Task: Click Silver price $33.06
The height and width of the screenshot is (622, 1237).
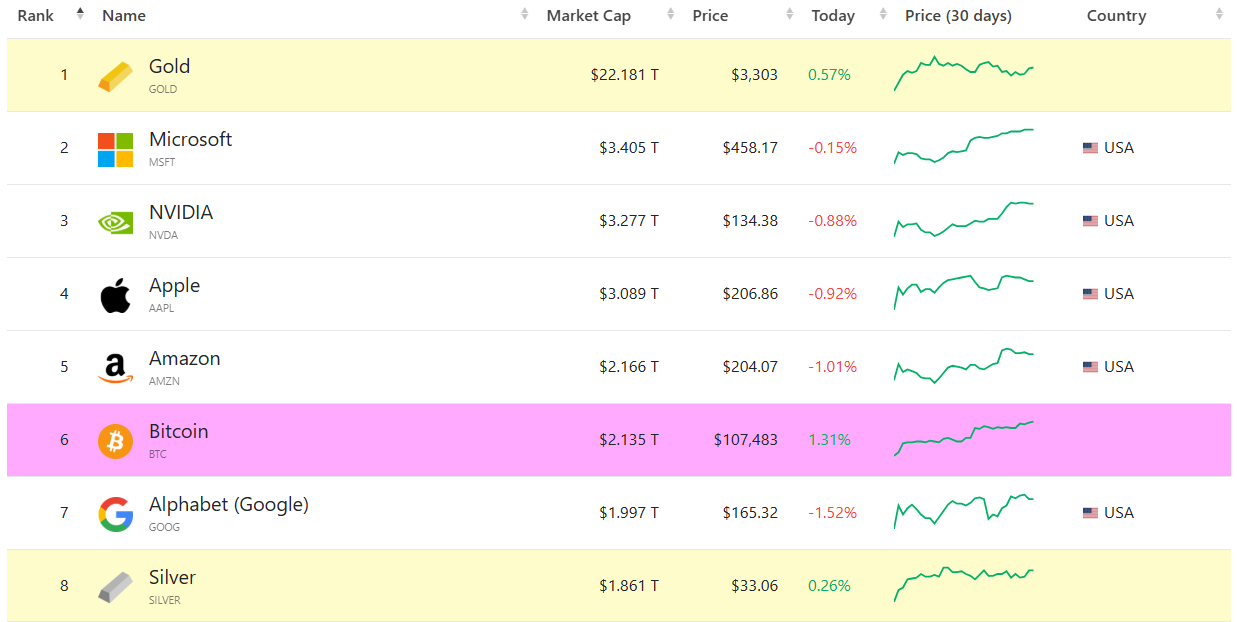Action: 754,586
